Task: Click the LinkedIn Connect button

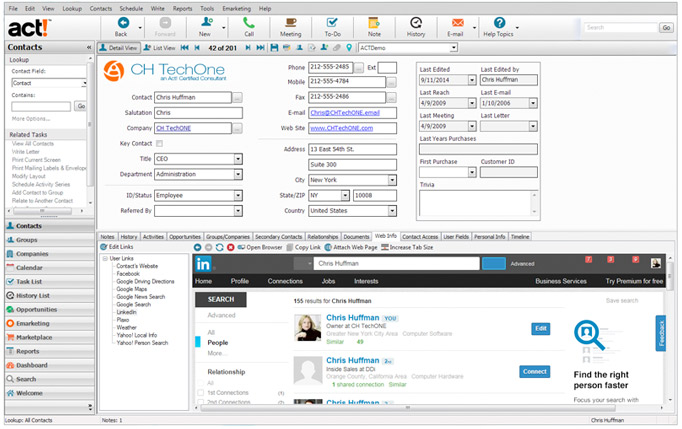Action: tap(535, 372)
